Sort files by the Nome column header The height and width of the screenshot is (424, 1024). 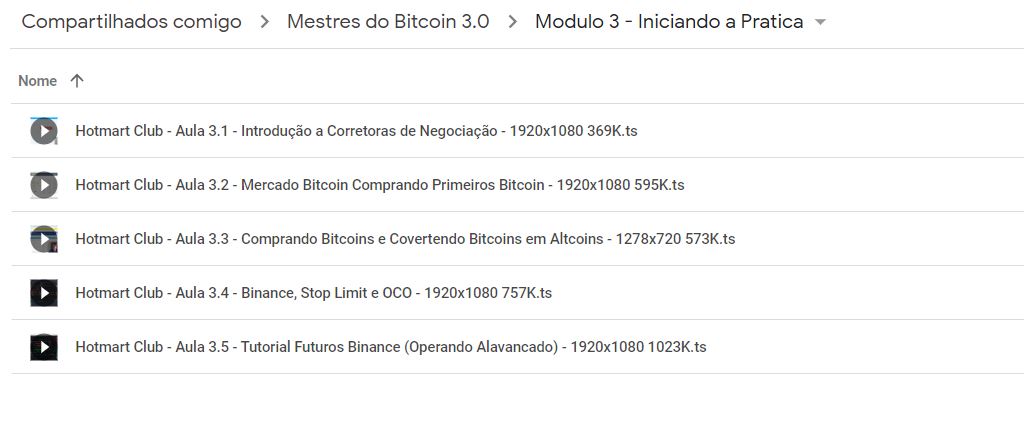coord(37,81)
